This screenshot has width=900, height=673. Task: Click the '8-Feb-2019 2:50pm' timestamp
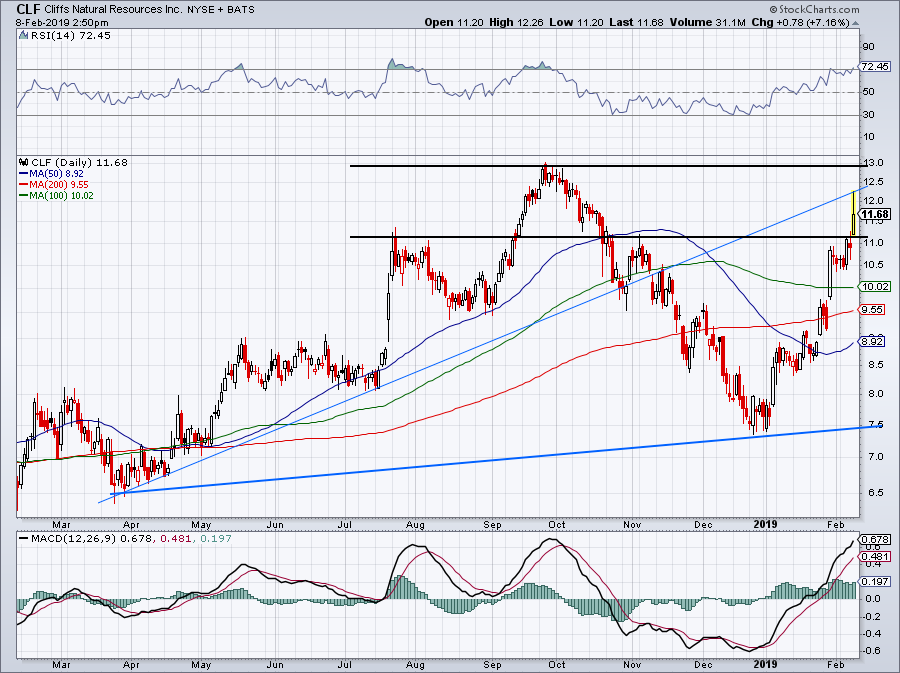62,22
